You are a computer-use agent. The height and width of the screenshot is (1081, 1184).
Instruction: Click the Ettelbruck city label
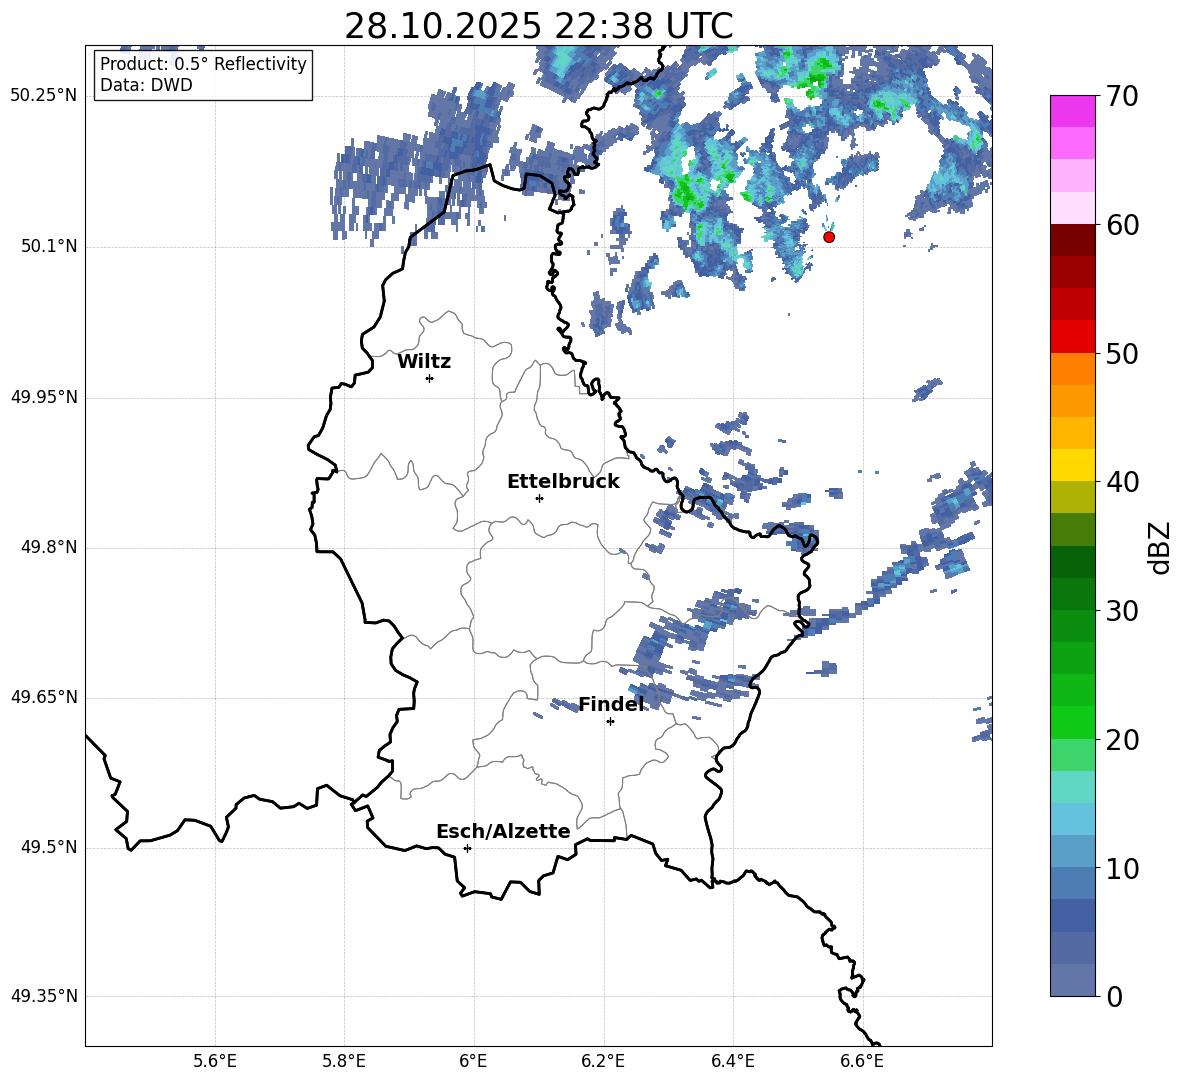(563, 482)
